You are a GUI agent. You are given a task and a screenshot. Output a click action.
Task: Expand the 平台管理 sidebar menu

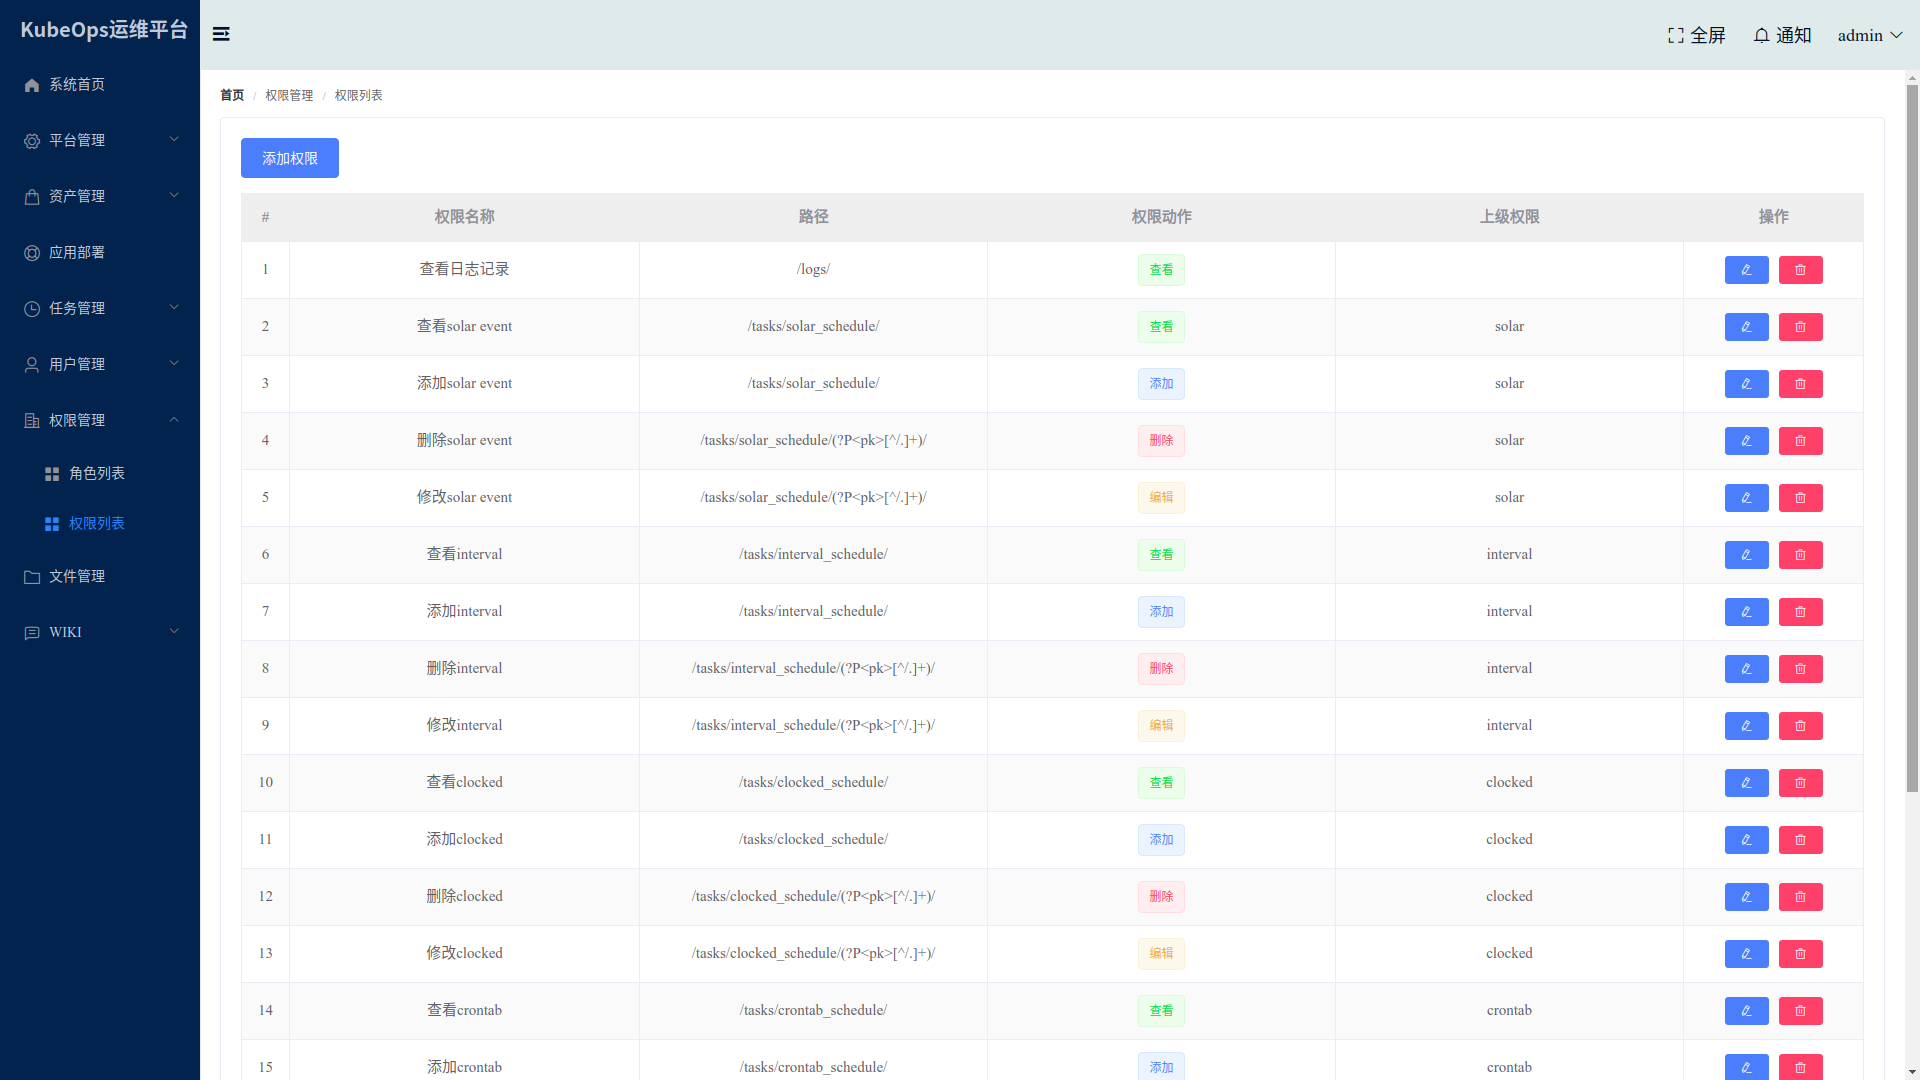pyautogui.click(x=100, y=140)
